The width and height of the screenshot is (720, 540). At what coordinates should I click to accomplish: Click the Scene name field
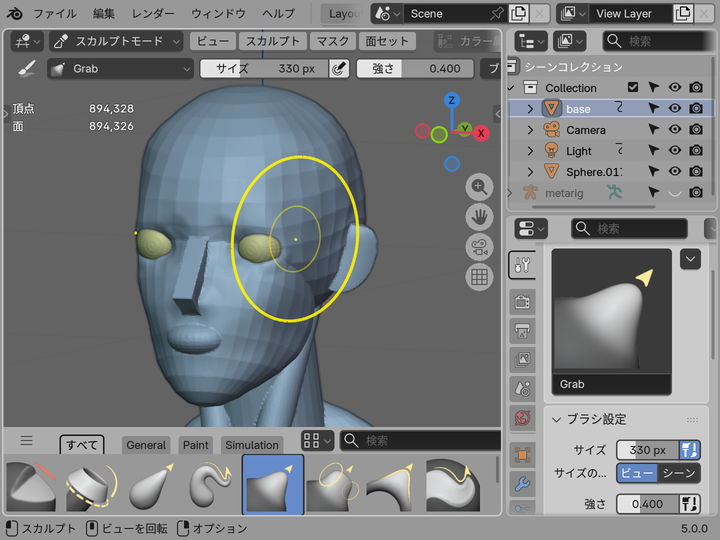click(444, 14)
